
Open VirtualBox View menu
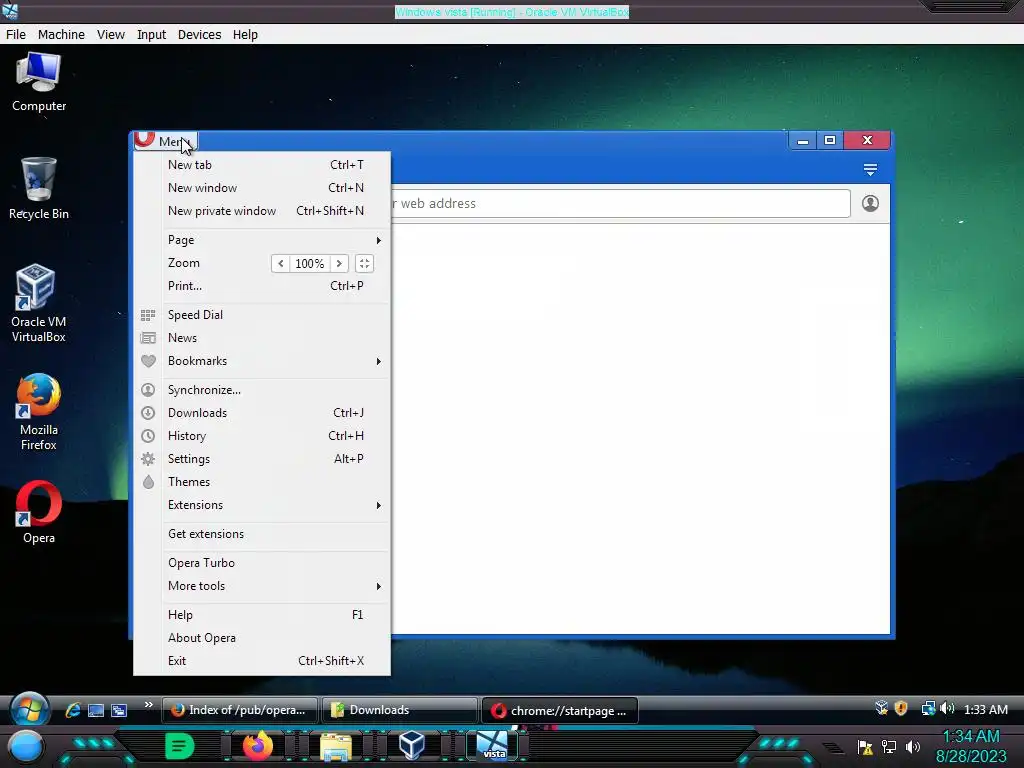pos(110,35)
